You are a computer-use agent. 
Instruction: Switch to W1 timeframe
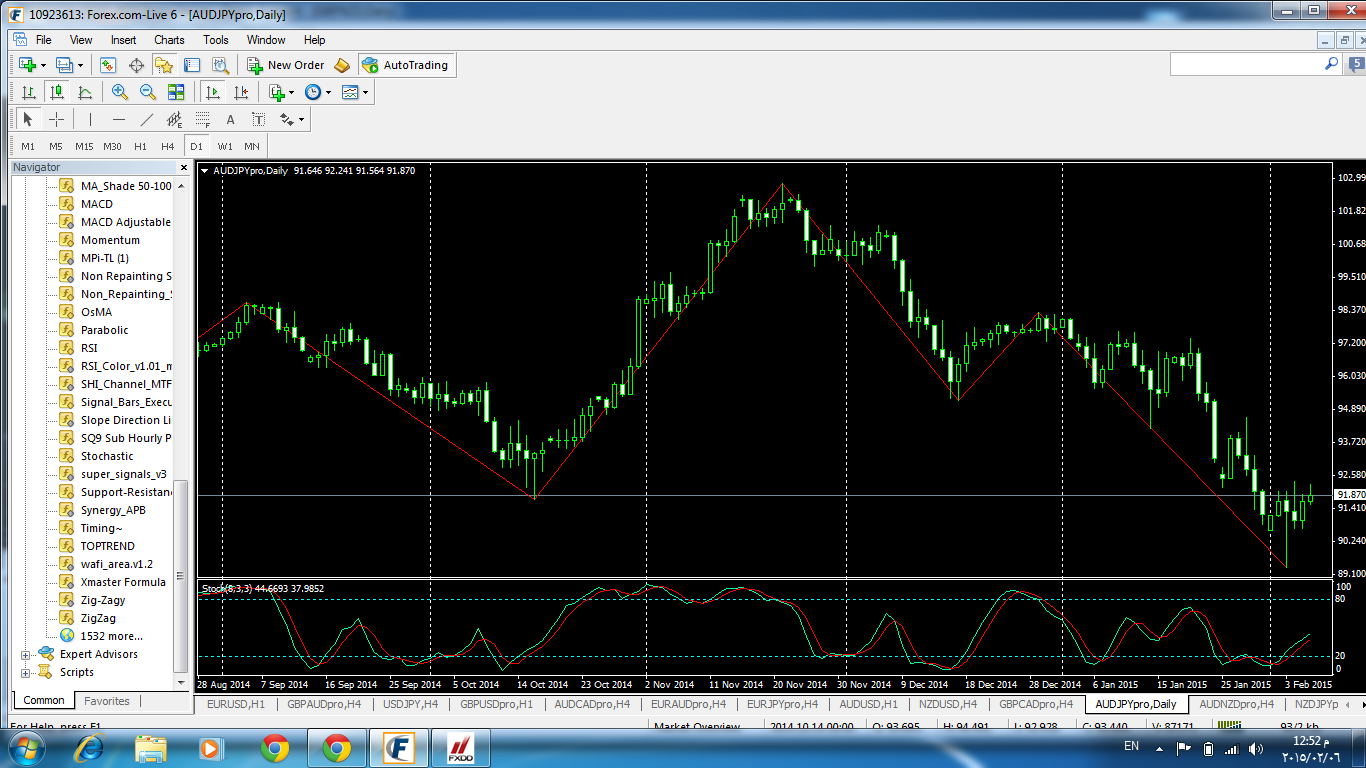coord(225,146)
